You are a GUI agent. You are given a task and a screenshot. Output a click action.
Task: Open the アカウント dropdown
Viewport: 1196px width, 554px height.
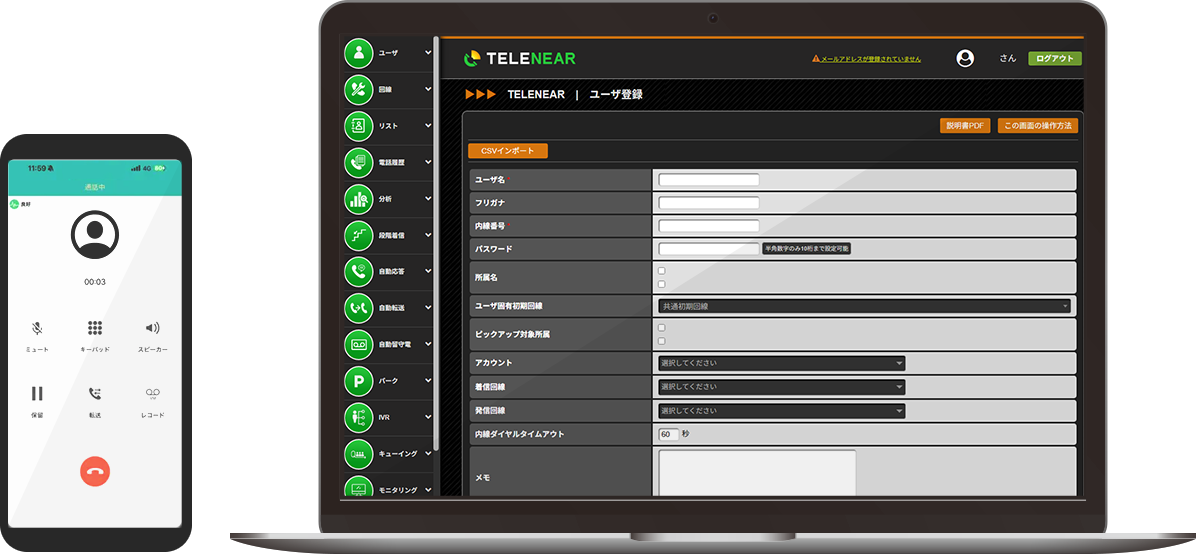(782, 363)
